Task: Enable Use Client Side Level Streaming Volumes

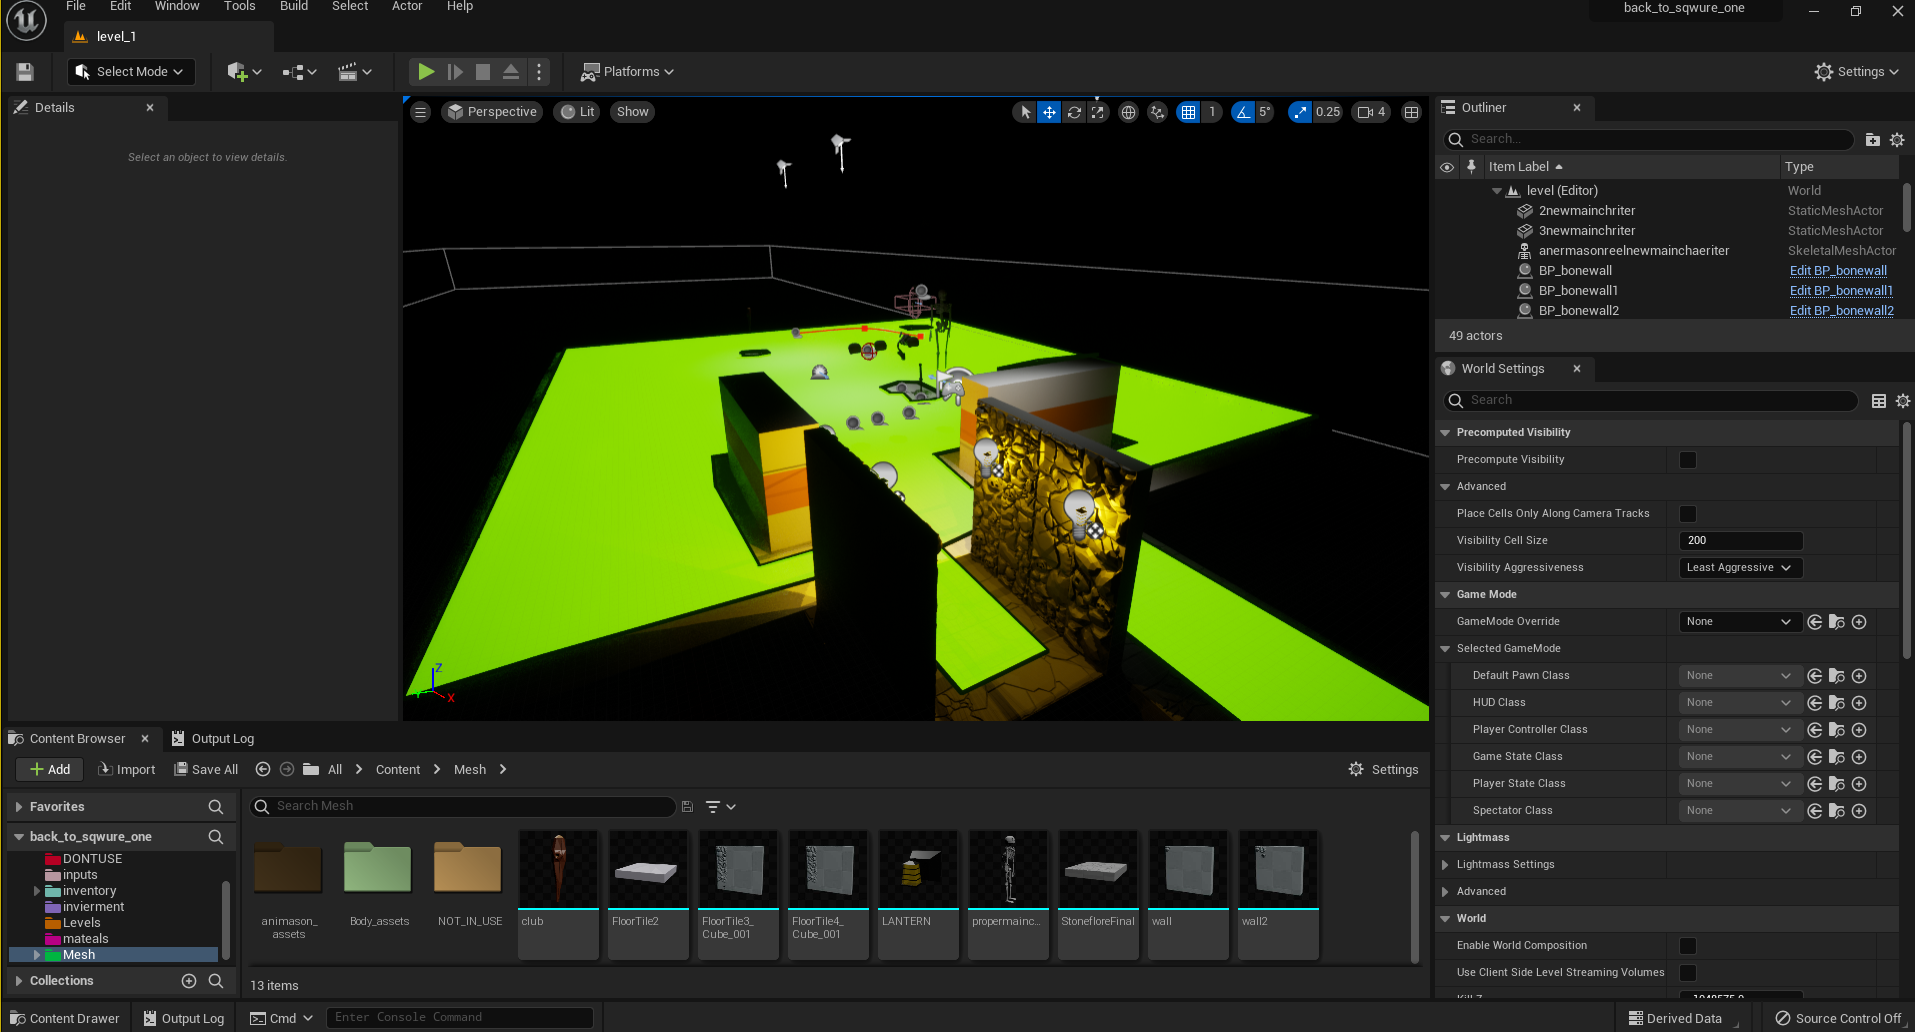Action: [x=1688, y=973]
